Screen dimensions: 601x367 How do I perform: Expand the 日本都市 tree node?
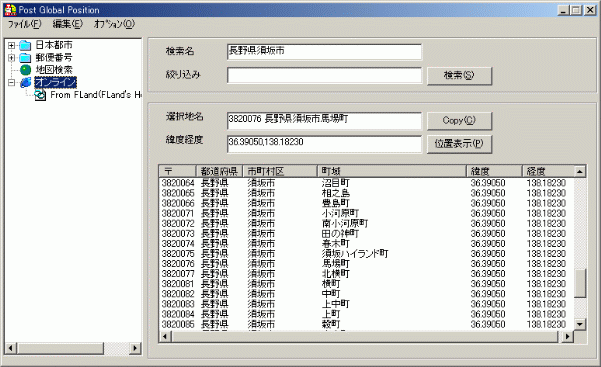[x=11, y=45]
